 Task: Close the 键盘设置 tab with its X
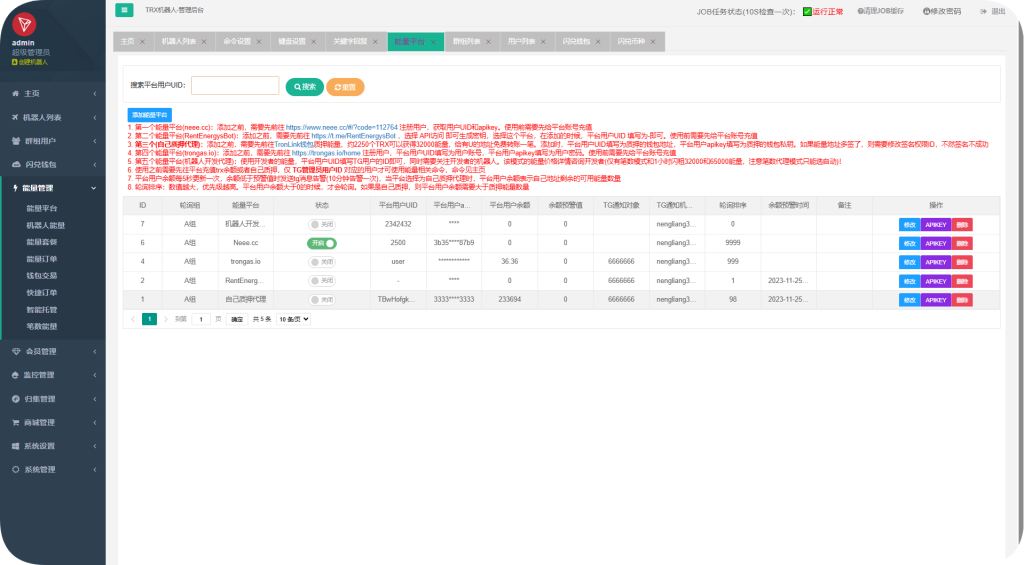(x=313, y=42)
